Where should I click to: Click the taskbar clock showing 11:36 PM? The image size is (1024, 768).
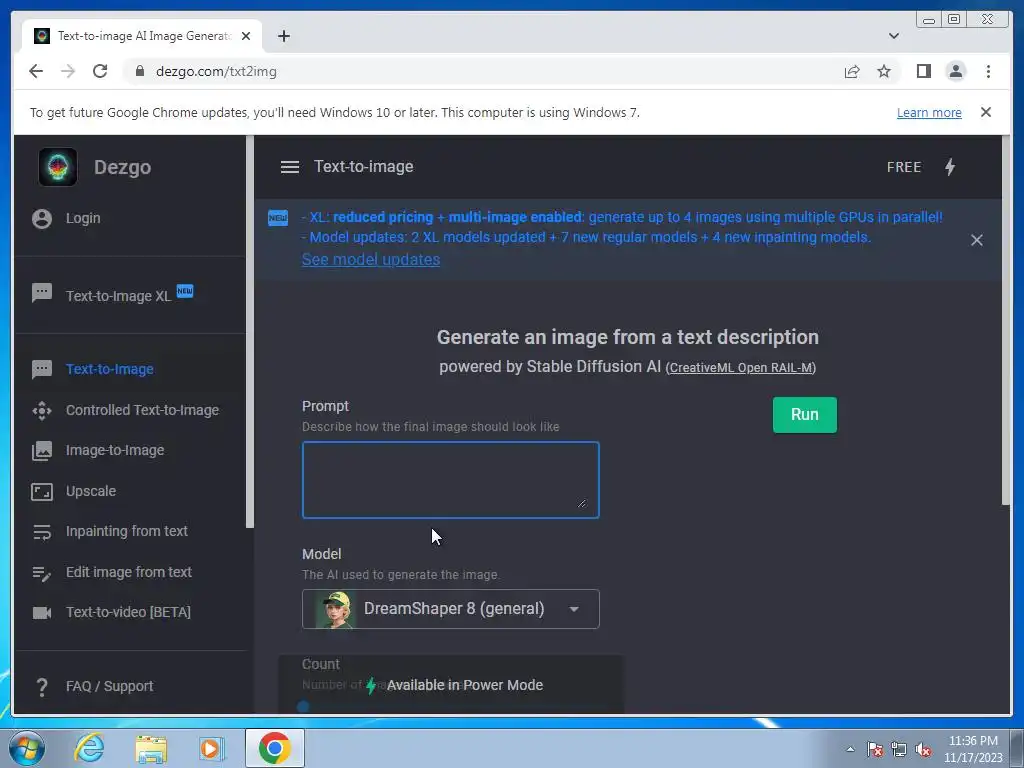973,749
